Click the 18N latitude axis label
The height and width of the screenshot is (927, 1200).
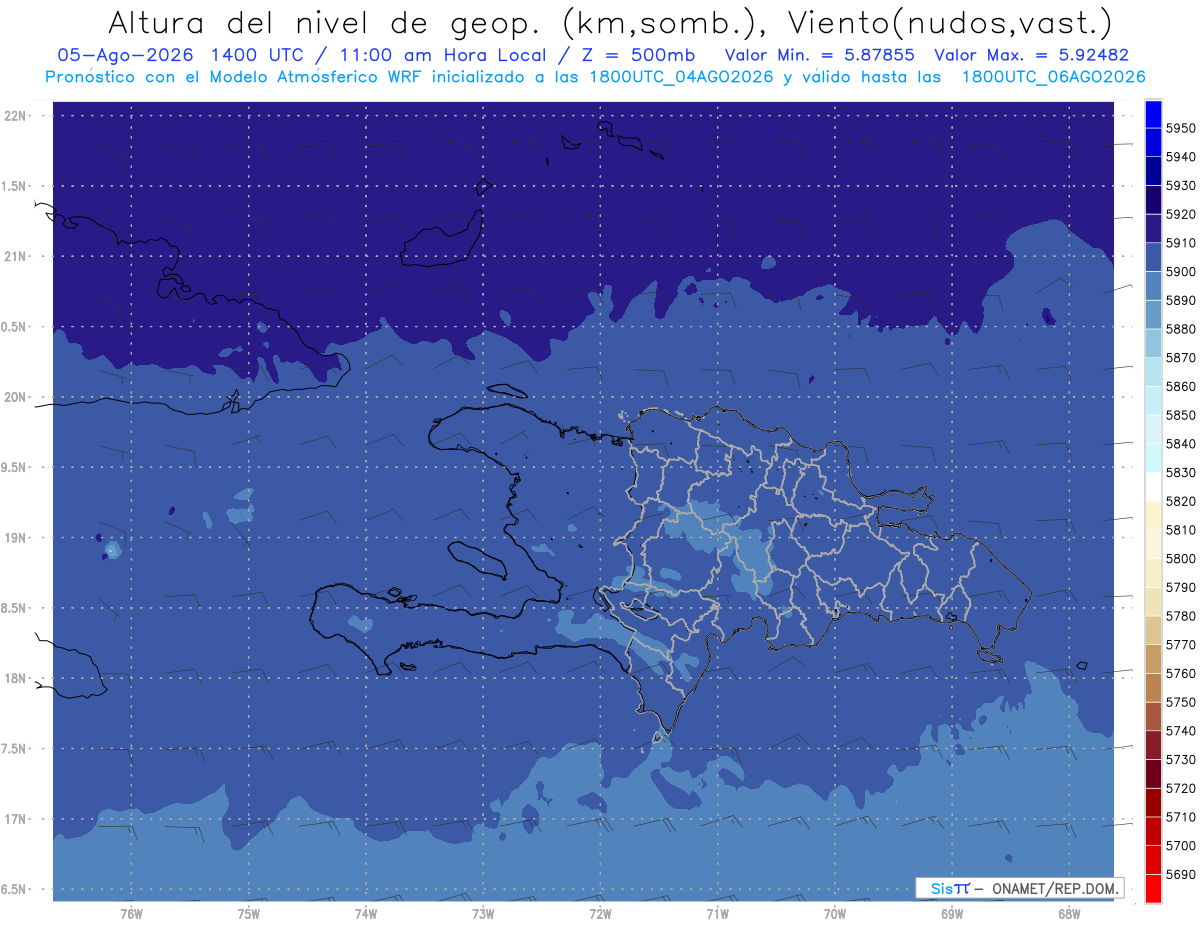pyautogui.click(x=16, y=678)
